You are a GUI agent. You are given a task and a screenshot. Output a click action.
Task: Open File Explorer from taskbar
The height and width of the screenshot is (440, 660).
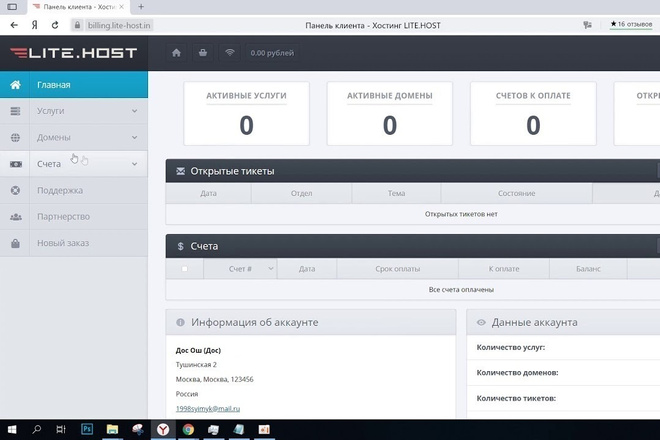point(112,429)
